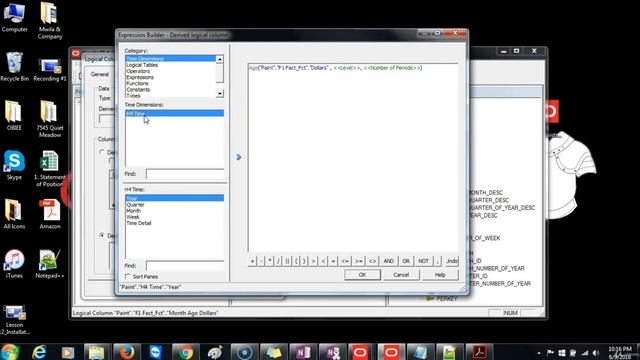Open the taskbar clock and date

pos(620,353)
